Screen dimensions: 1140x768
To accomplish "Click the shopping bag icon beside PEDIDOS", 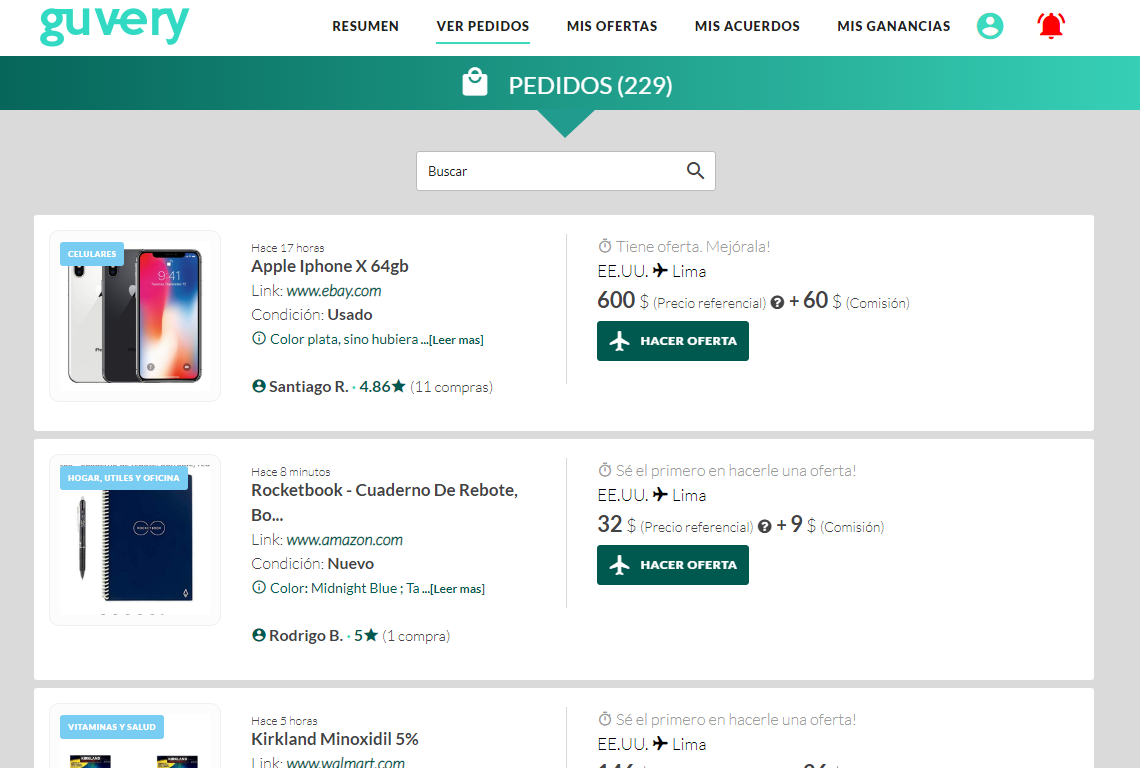I will click(x=475, y=81).
